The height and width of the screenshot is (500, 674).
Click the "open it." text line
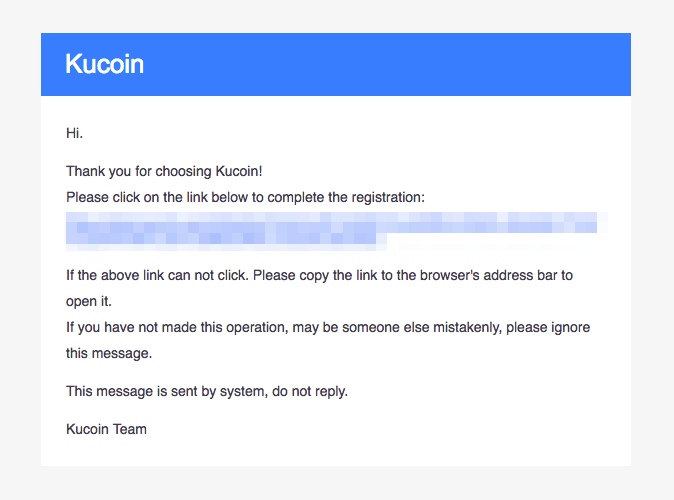click(89, 301)
